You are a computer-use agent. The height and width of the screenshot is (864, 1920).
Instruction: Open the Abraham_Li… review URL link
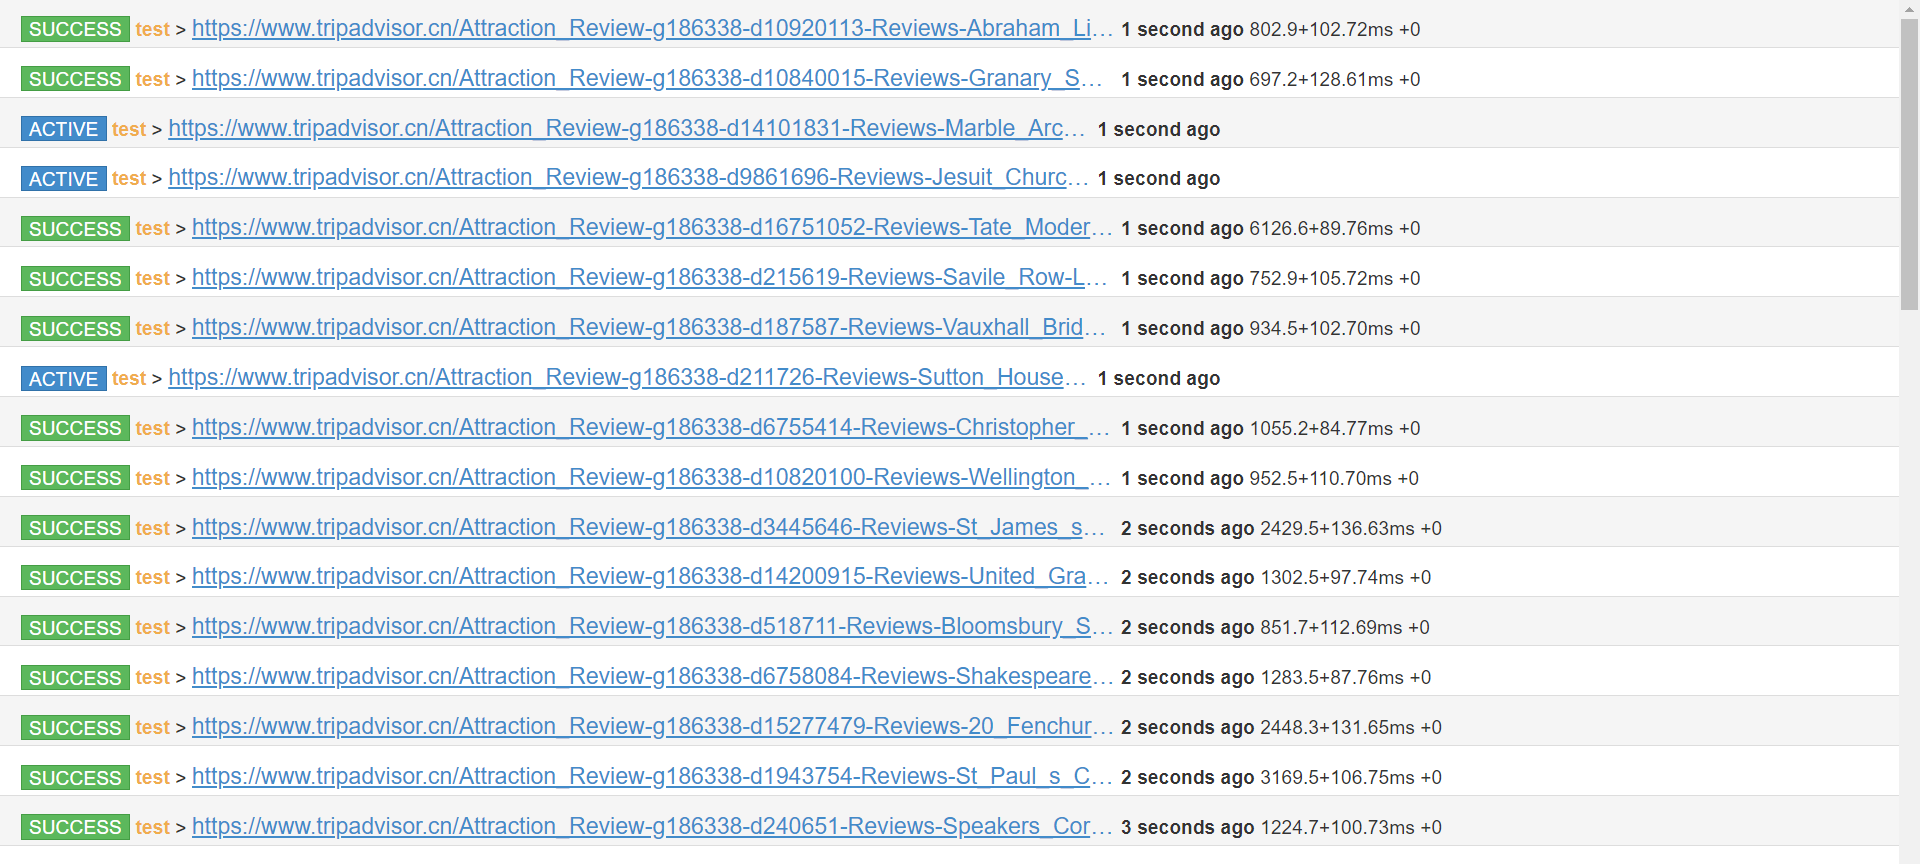click(652, 29)
